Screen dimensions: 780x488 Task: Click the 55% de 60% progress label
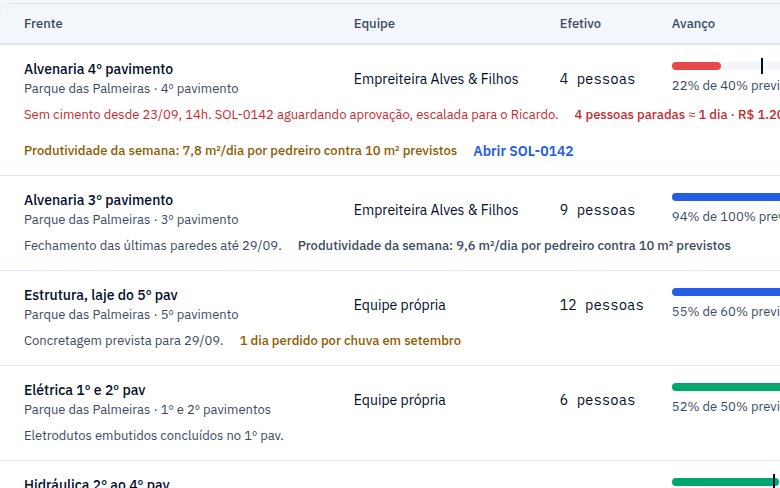coord(726,311)
